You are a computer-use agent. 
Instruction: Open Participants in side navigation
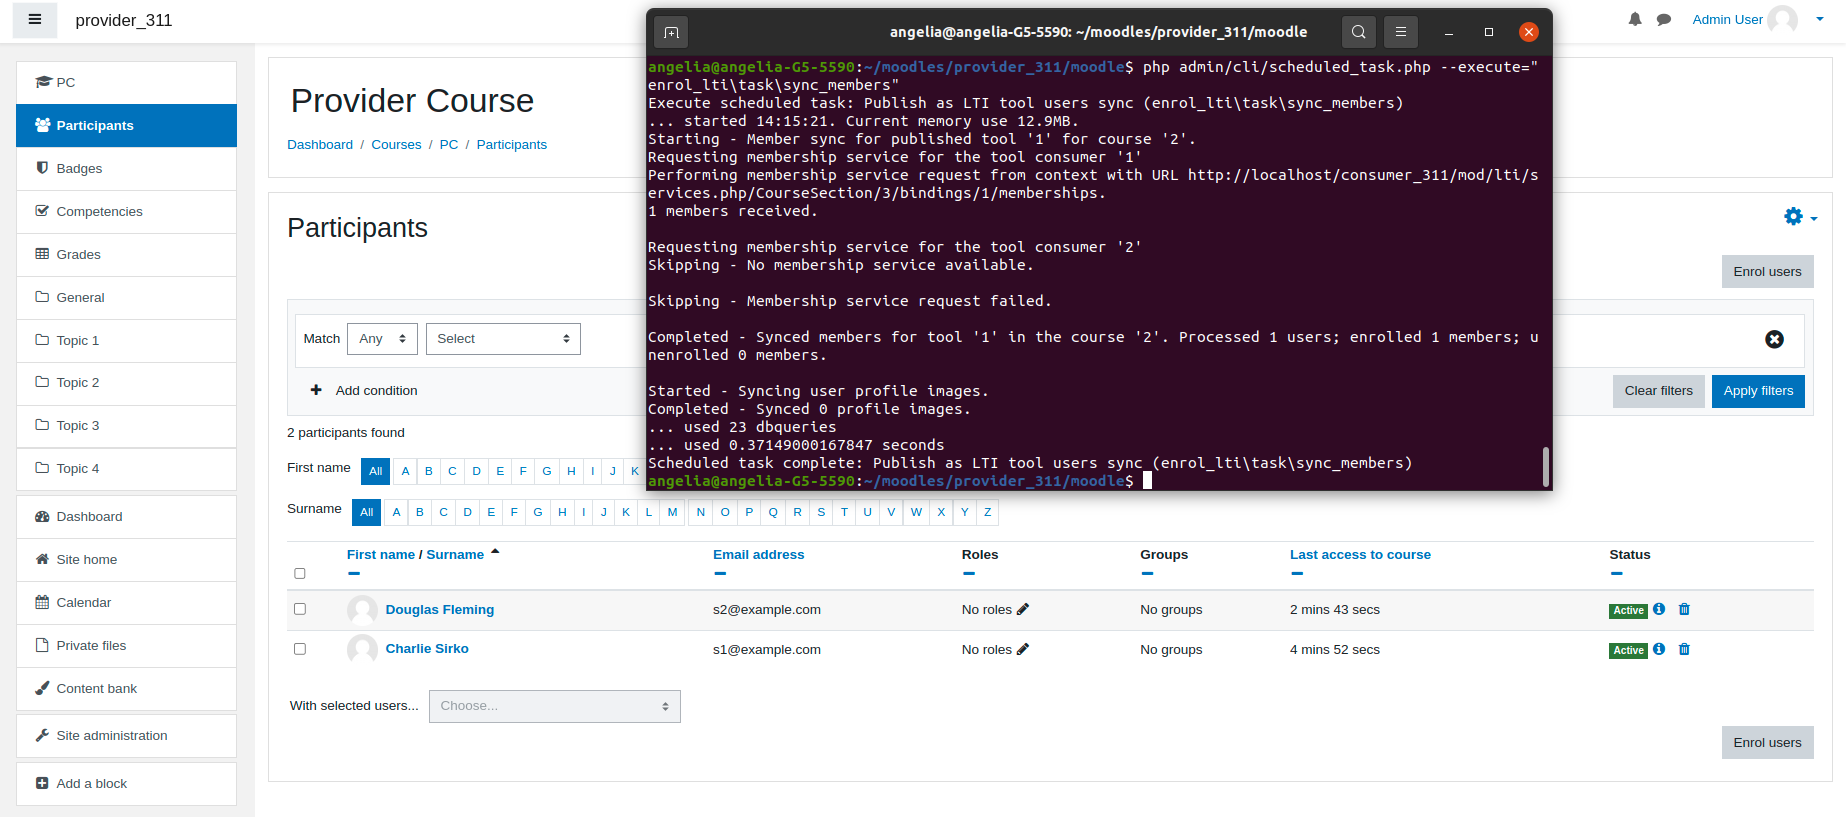click(x=126, y=125)
